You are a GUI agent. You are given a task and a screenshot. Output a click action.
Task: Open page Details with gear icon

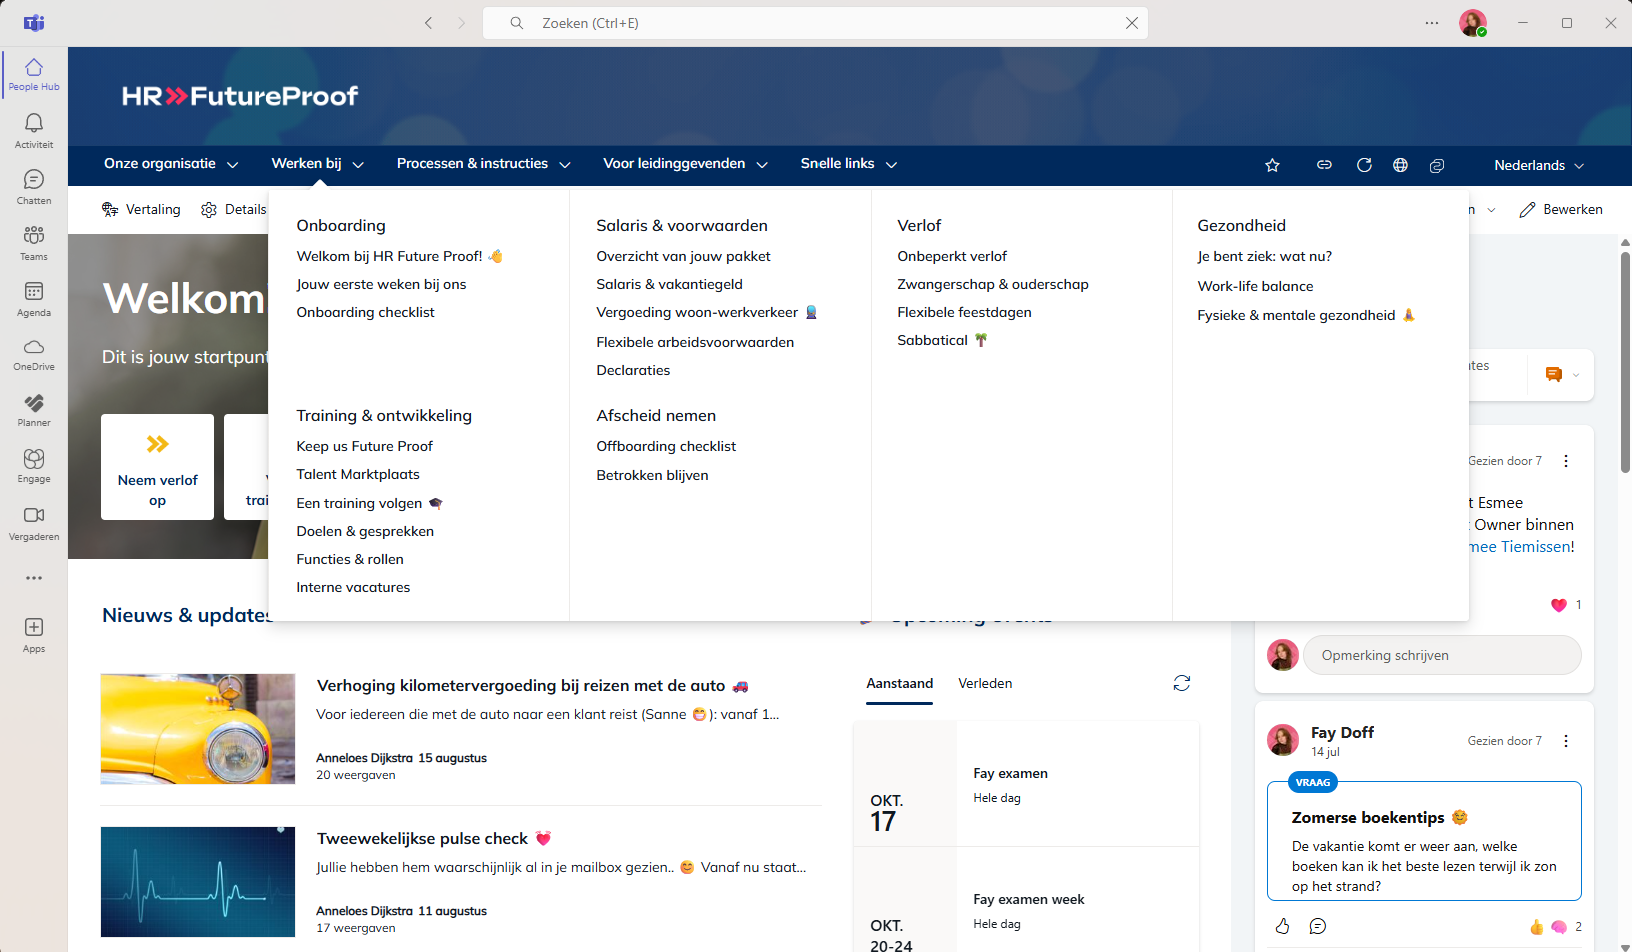(234, 209)
